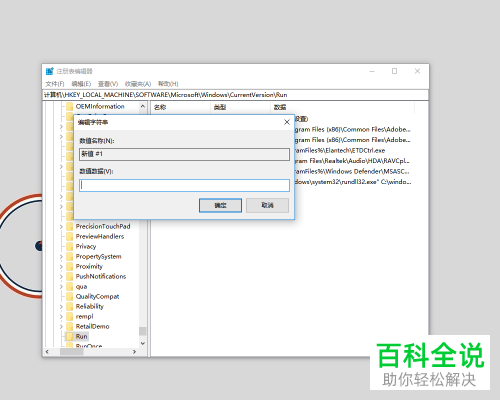Click the Realtek\Audio\HDA\RAVCpl data entry

point(352,161)
